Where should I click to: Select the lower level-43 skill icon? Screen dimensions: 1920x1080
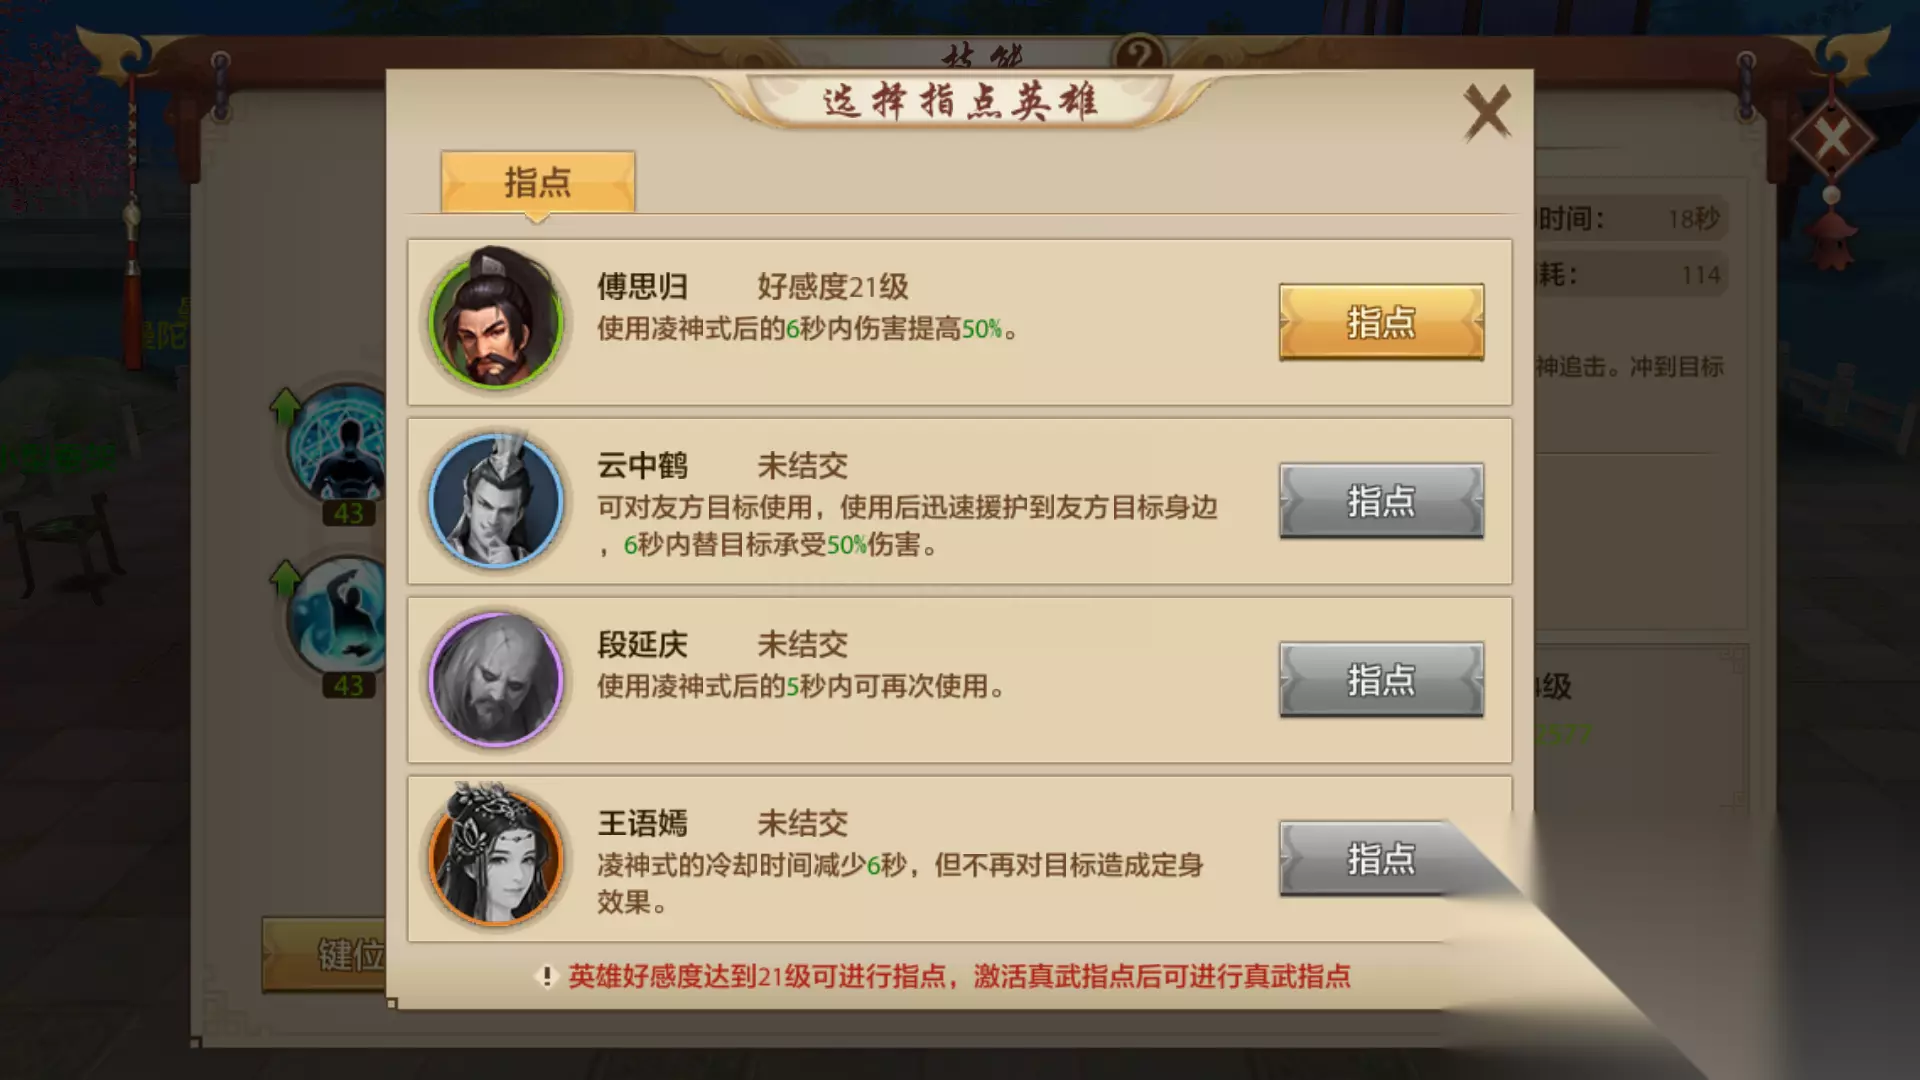point(340,616)
